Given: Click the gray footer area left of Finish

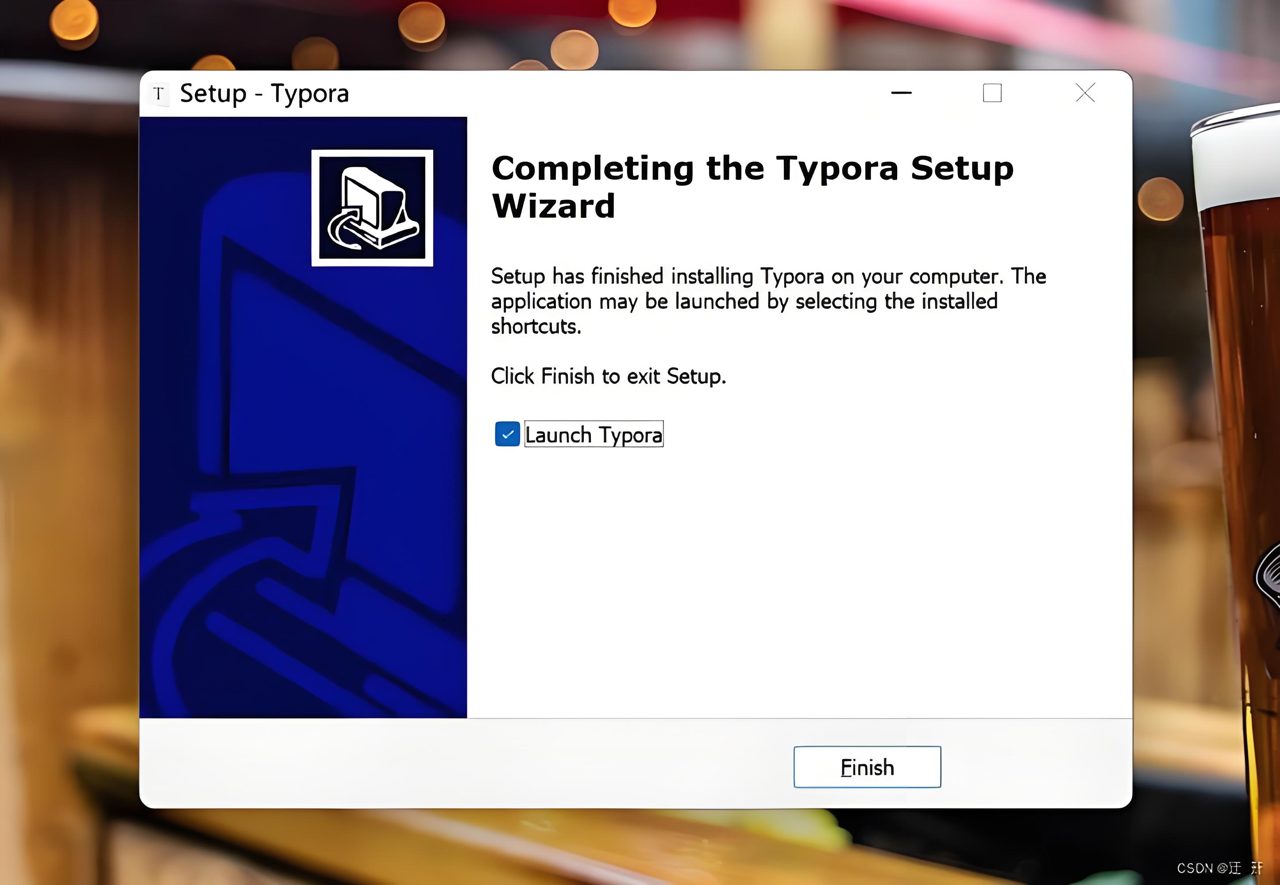Looking at the screenshot, I should [x=460, y=765].
